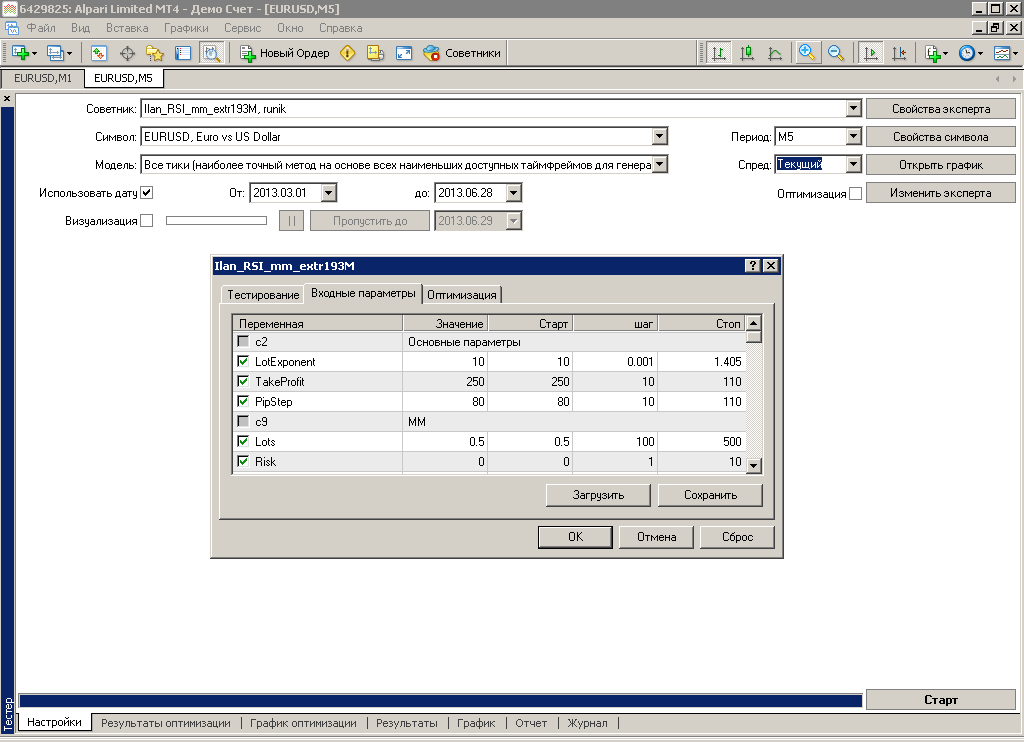This screenshot has width=1024, height=742.
Task: Switch to line chart icon
Action: (775, 53)
